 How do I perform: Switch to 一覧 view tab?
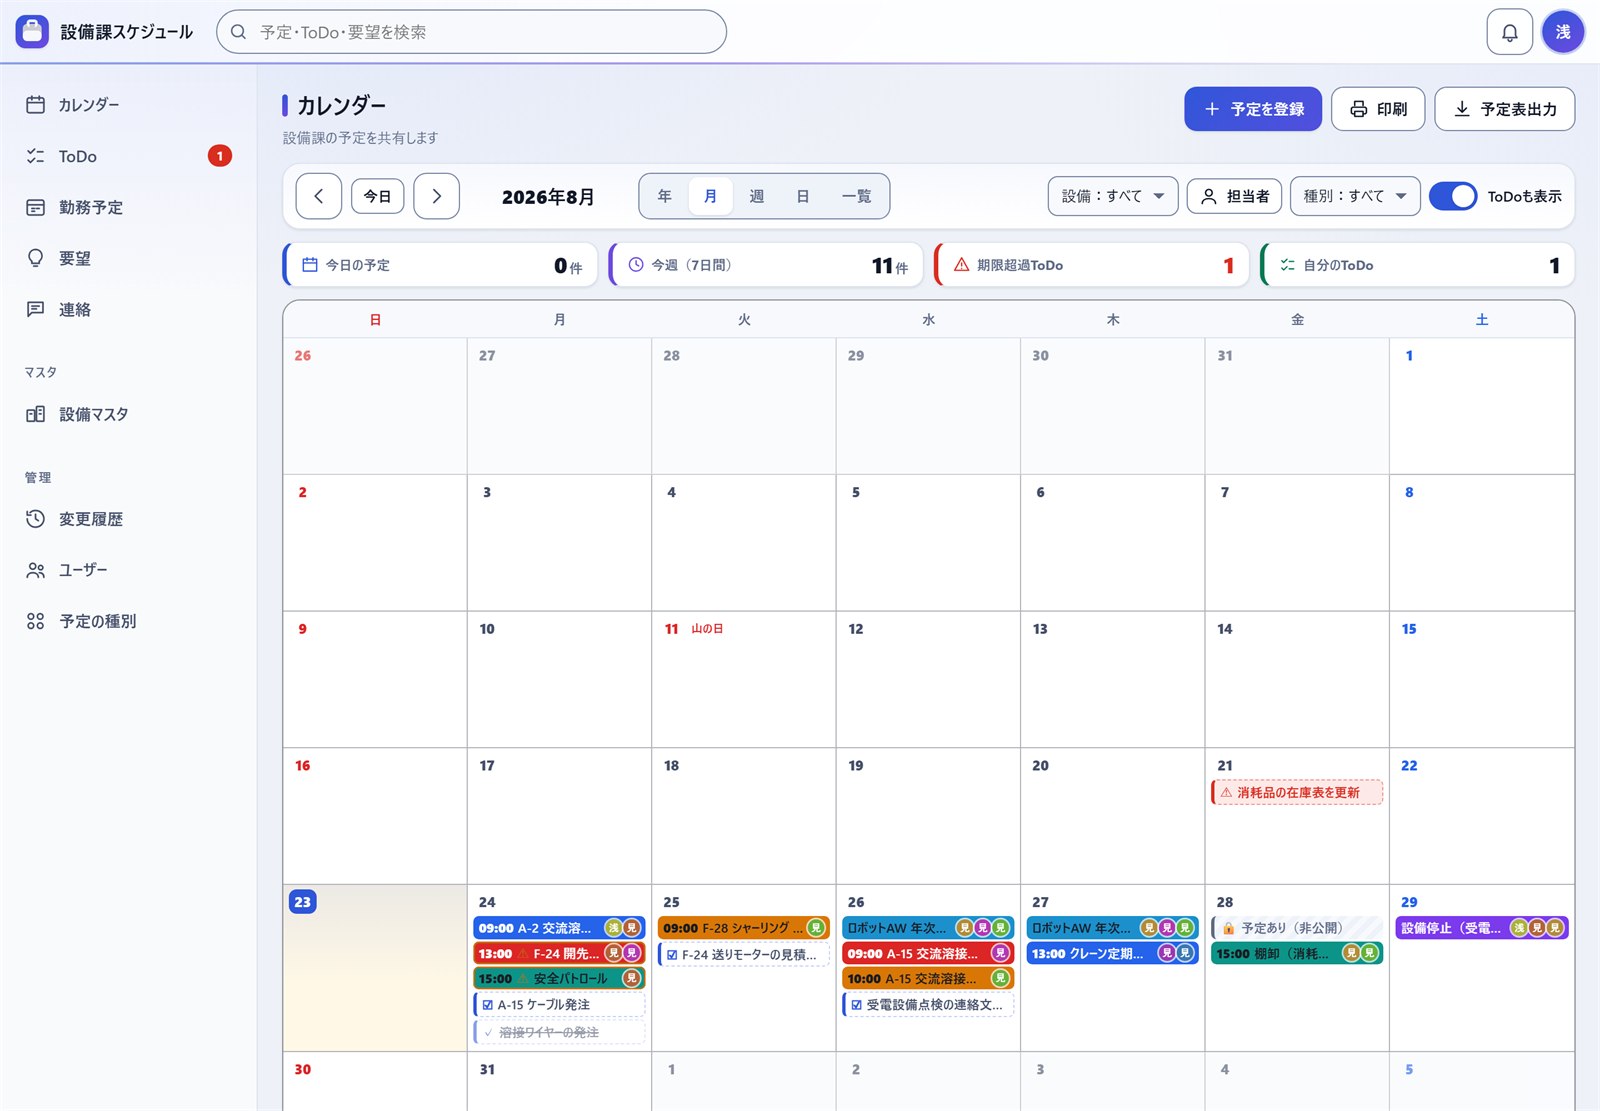click(856, 196)
